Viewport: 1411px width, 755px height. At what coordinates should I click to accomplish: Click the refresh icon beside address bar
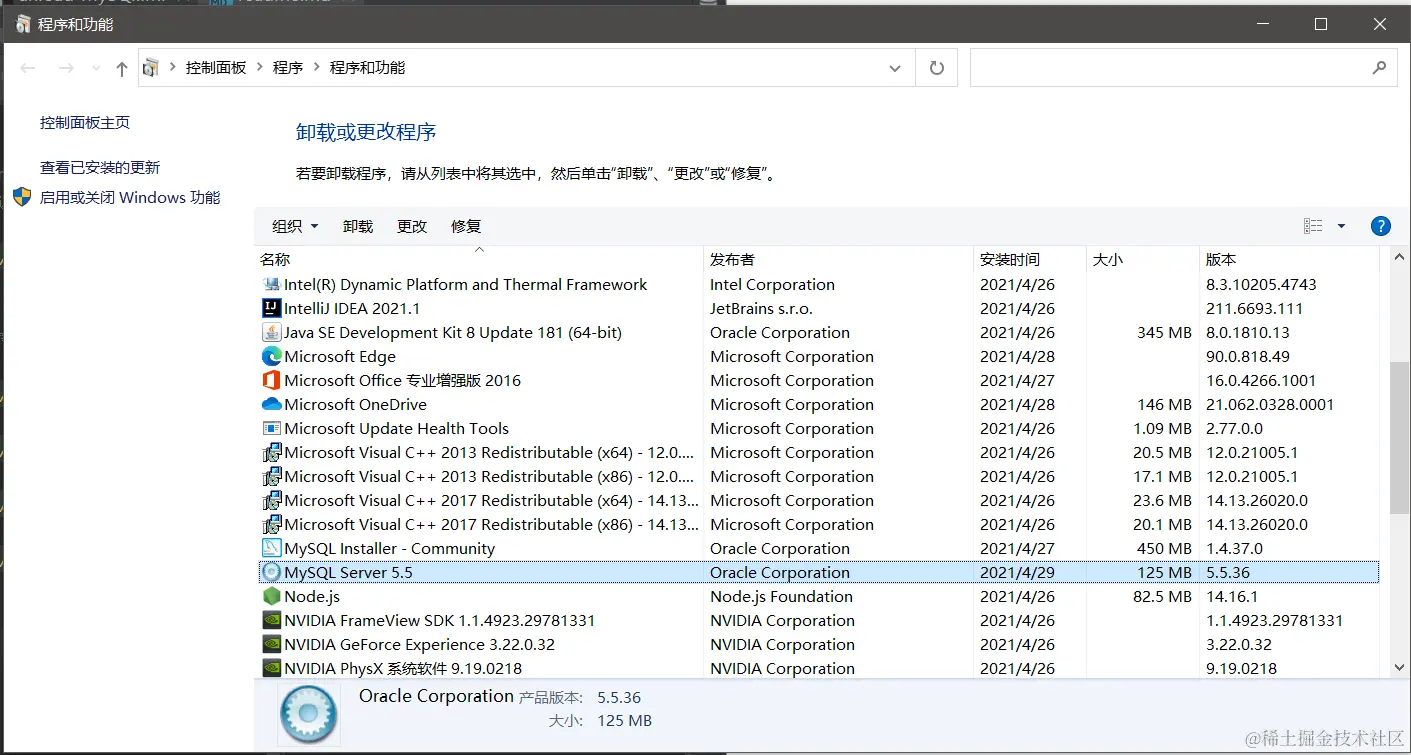(937, 68)
